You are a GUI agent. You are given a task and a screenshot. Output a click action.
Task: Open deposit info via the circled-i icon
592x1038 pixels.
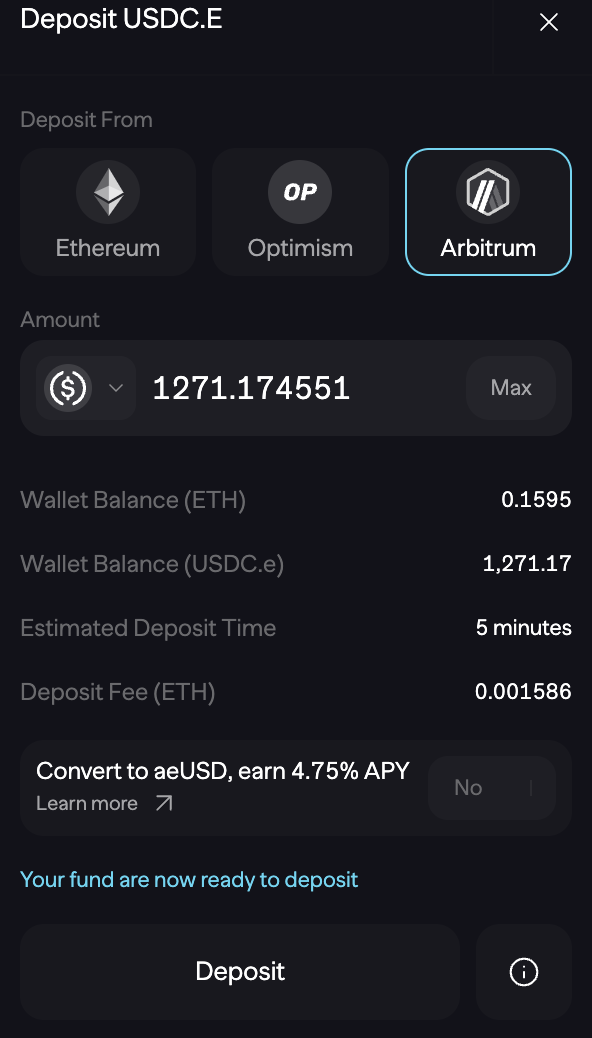523,971
